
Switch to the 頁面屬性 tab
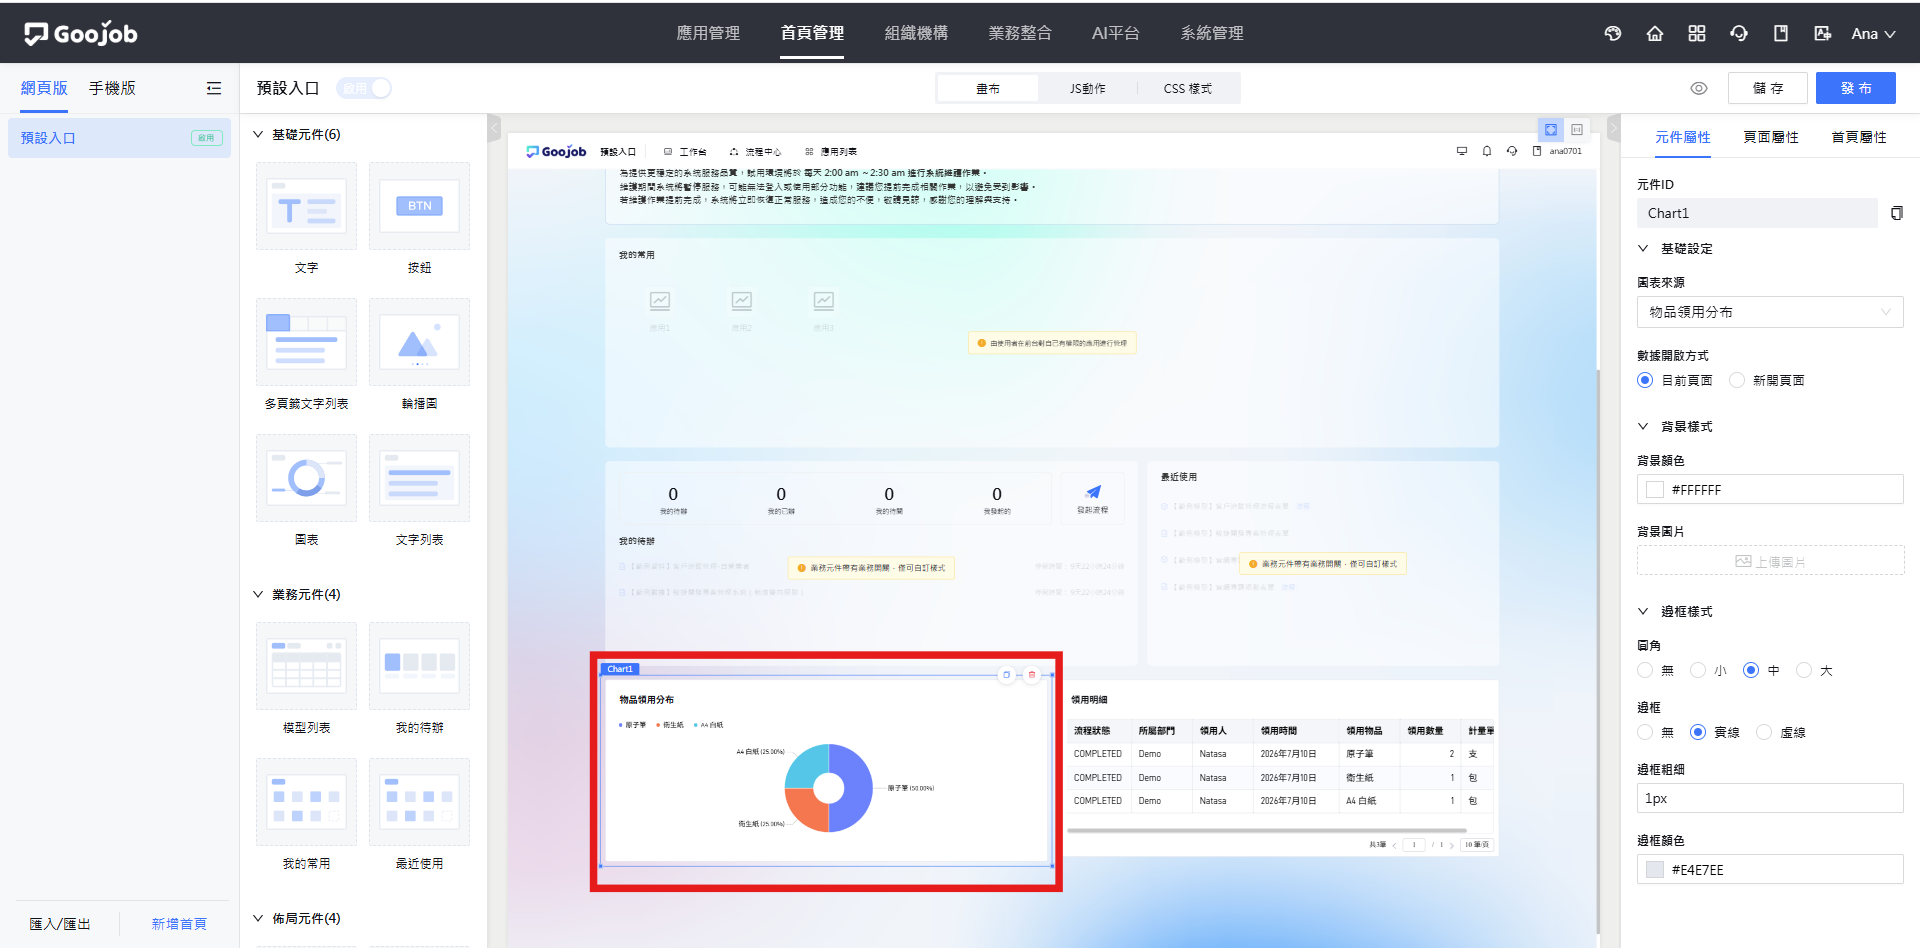tap(1771, 137)
